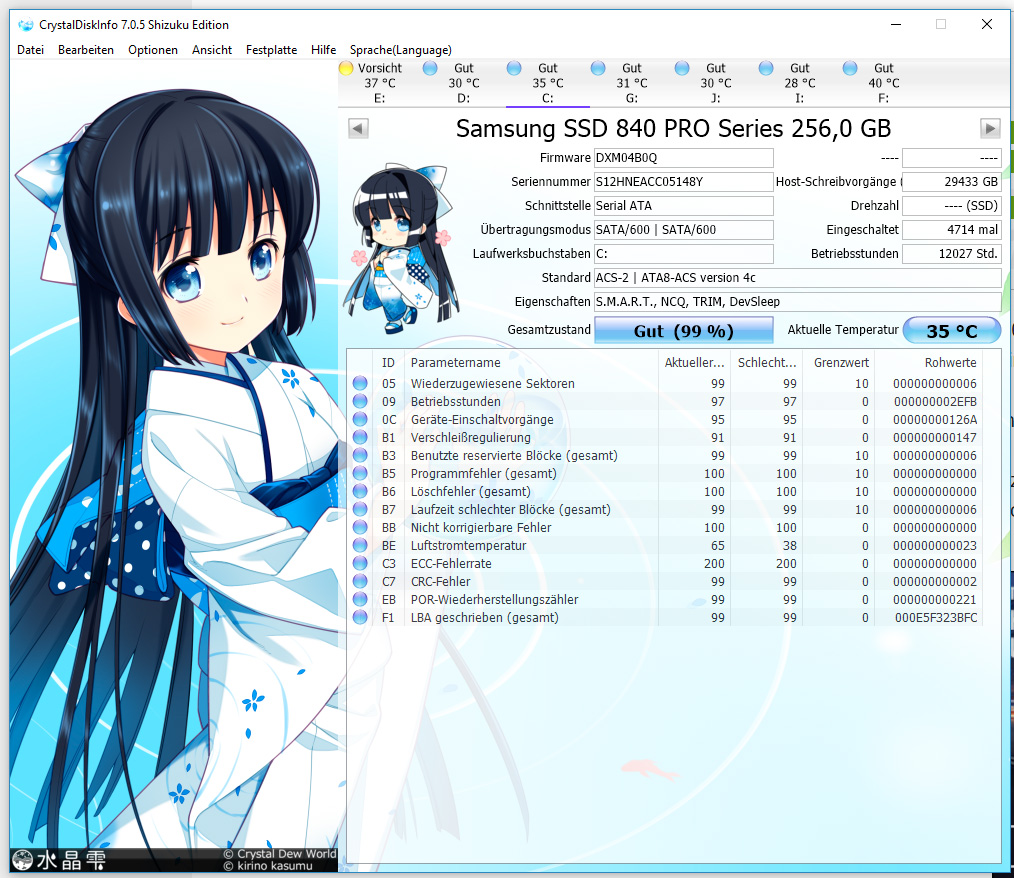Click the Standard ACS-2 field

(797, 277)
